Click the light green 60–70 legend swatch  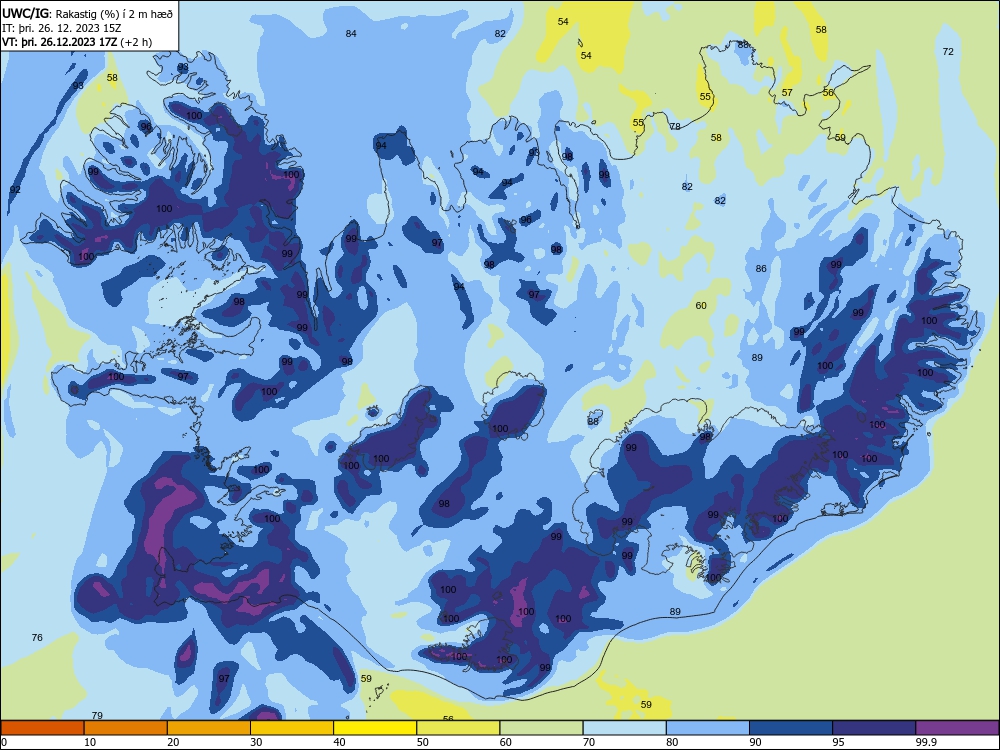pyautogui.click(x=541, y=728)
